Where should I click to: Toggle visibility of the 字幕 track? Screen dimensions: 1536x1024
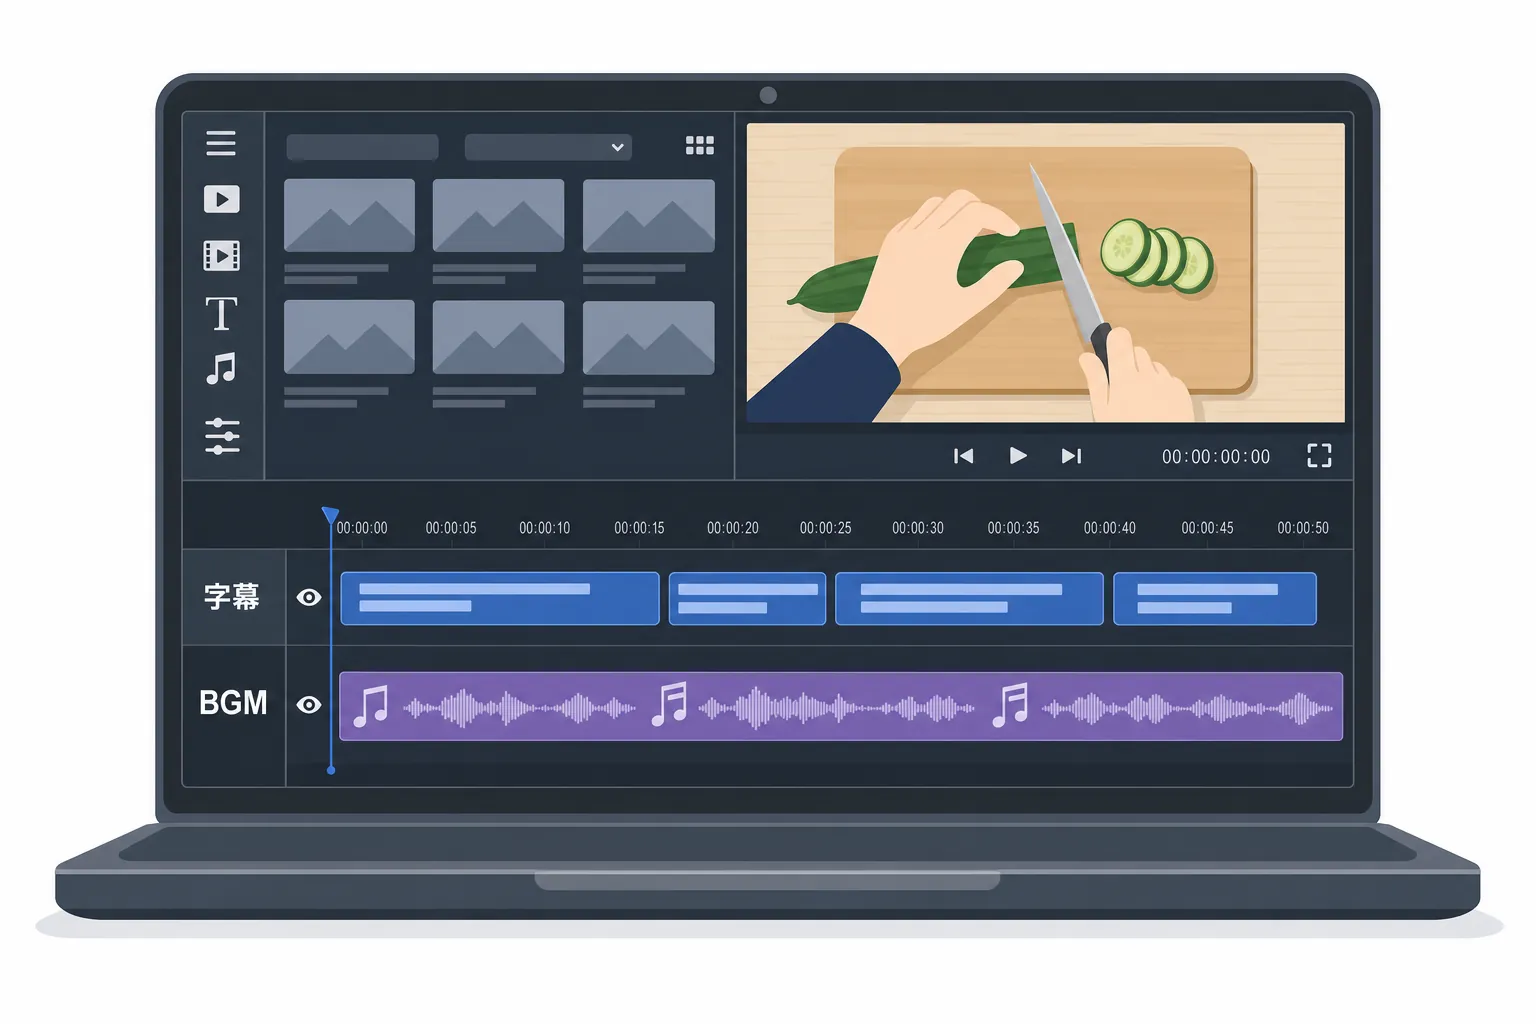click(309, 597)
